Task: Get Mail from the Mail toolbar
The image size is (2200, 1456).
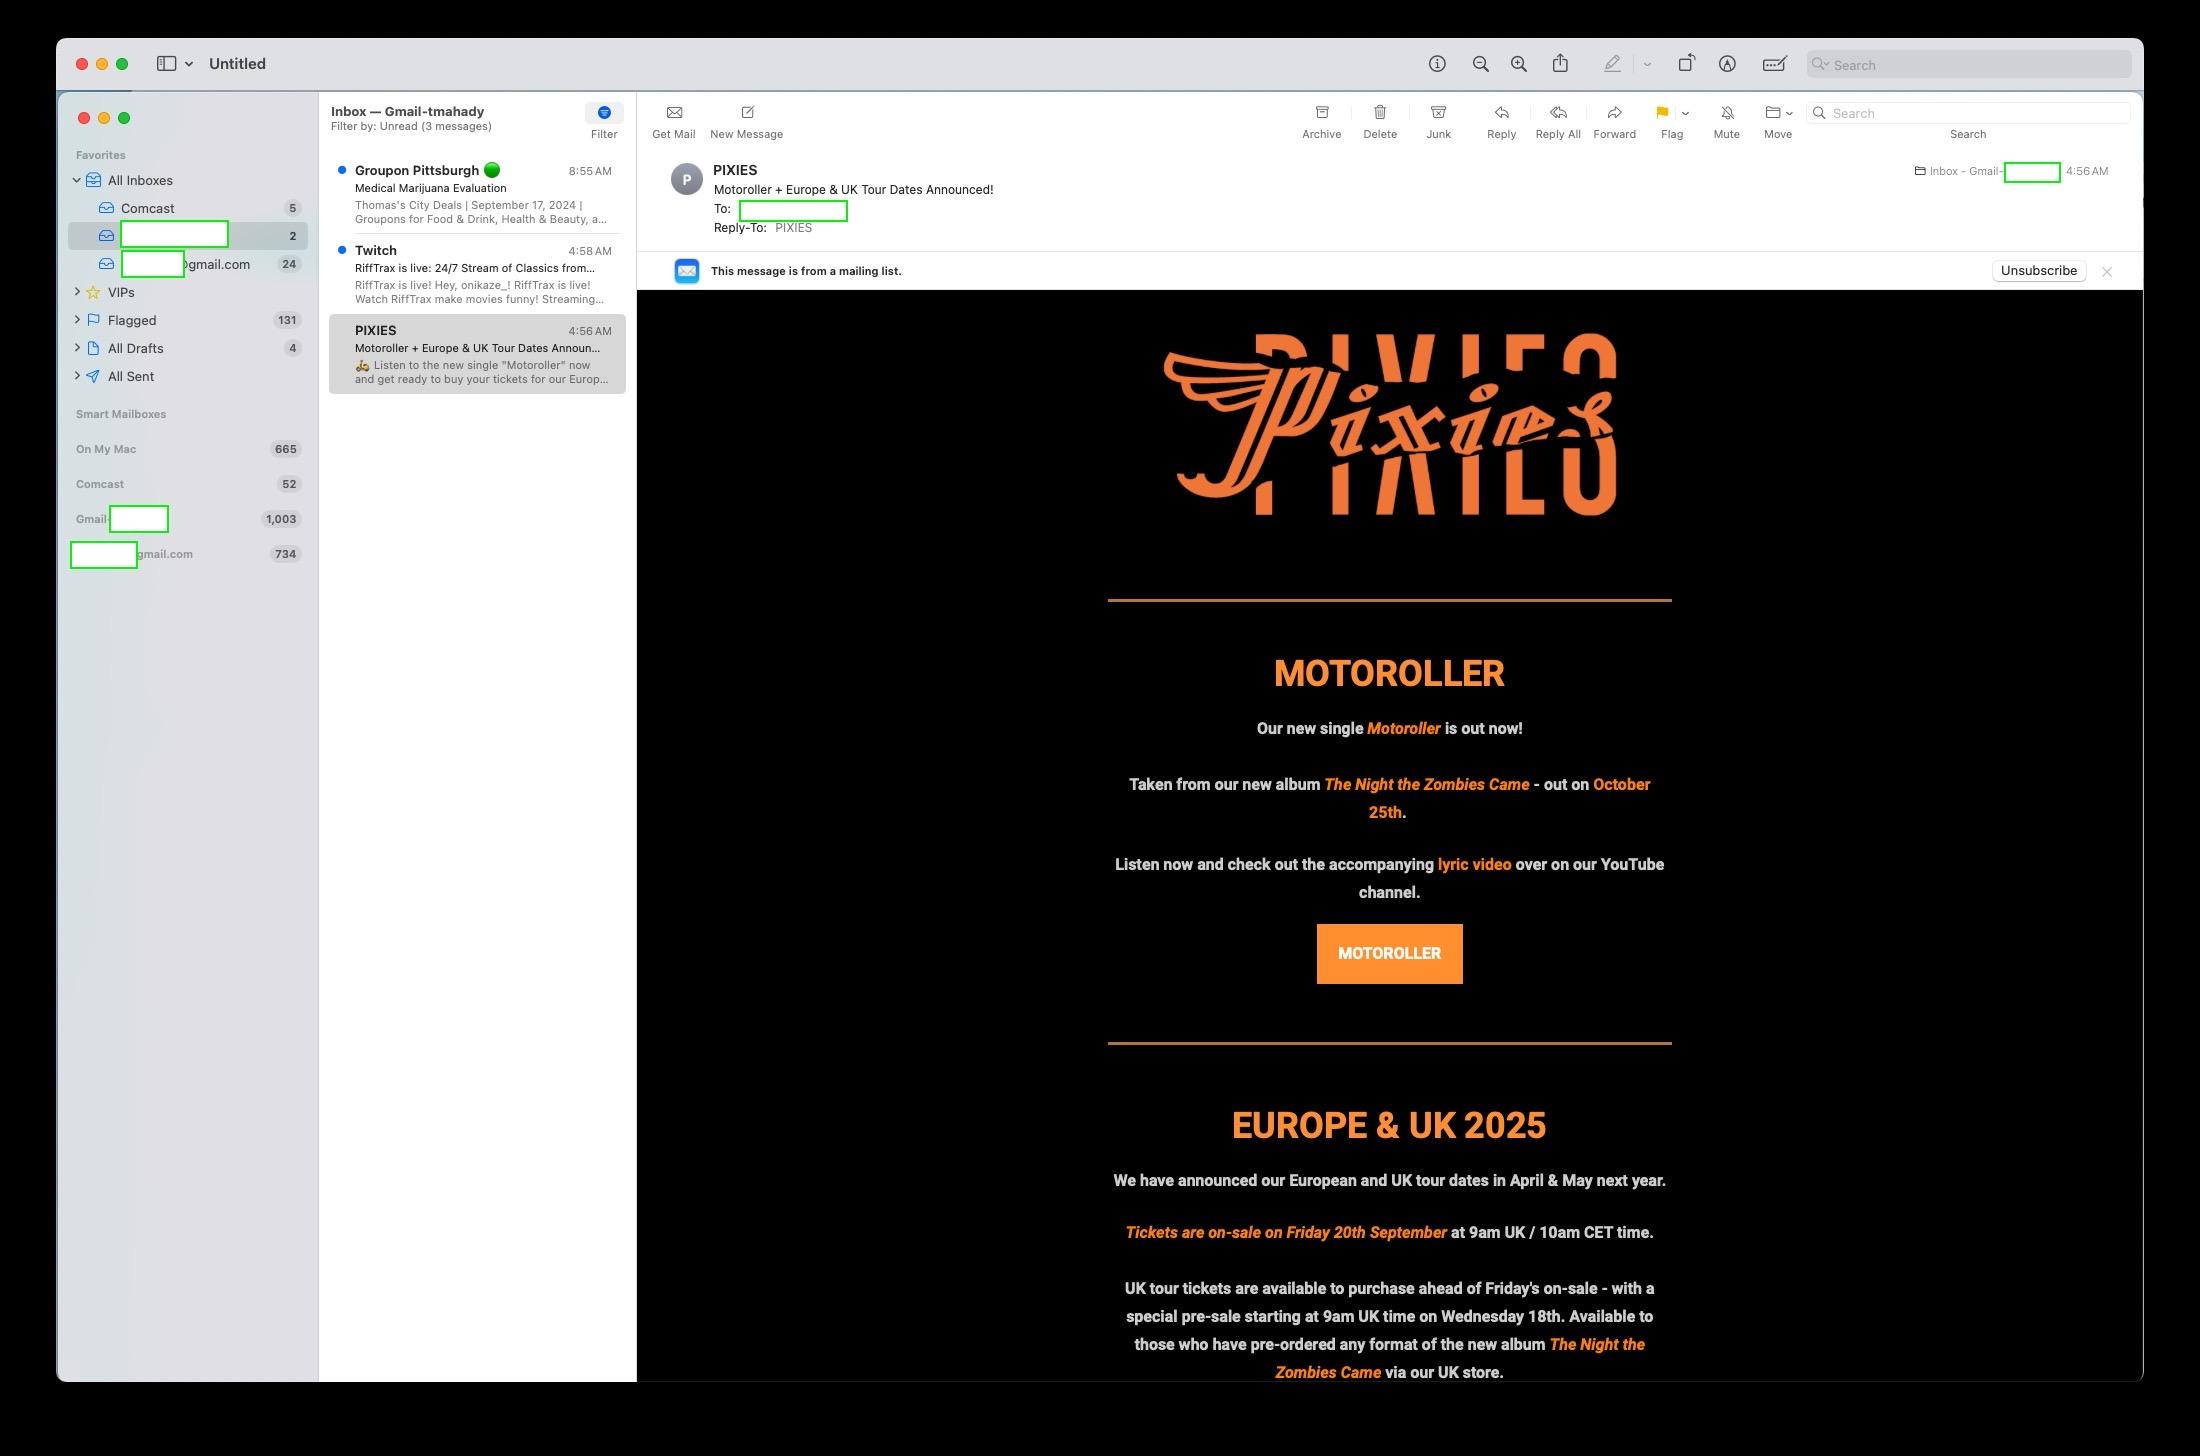Action: click(x=674, y=121)
